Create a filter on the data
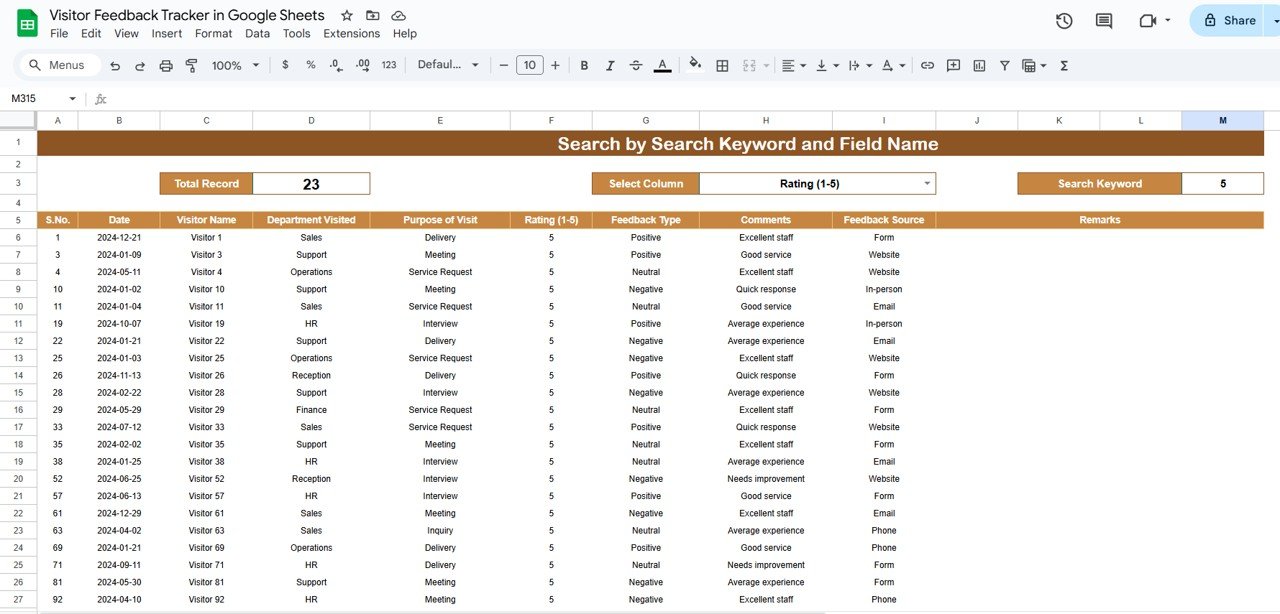 (x=1003, y=65)
